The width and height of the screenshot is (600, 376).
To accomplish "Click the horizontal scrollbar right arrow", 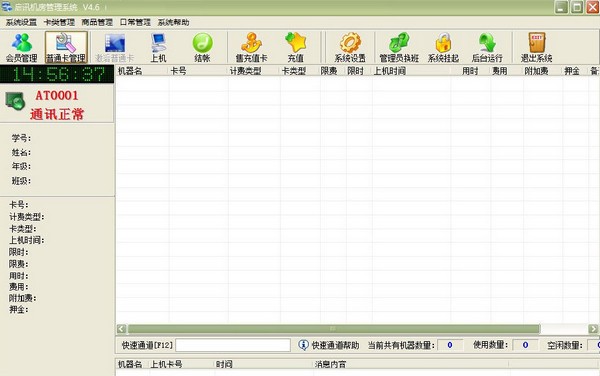I will [x=593, y=329].
